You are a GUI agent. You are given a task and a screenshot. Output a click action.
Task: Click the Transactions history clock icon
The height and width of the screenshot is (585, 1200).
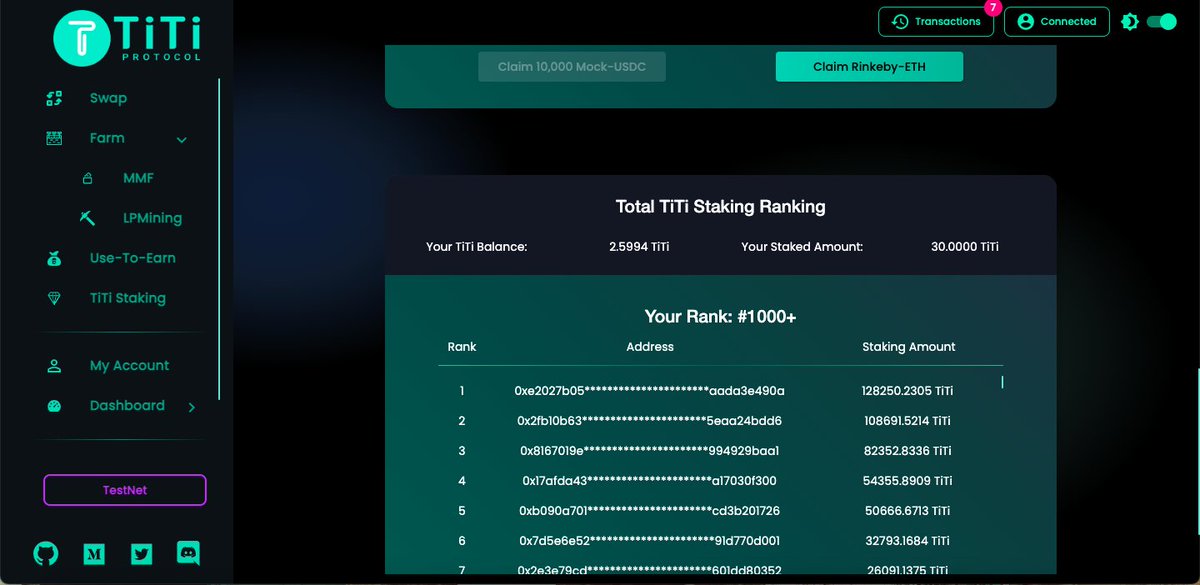(900, 22)
